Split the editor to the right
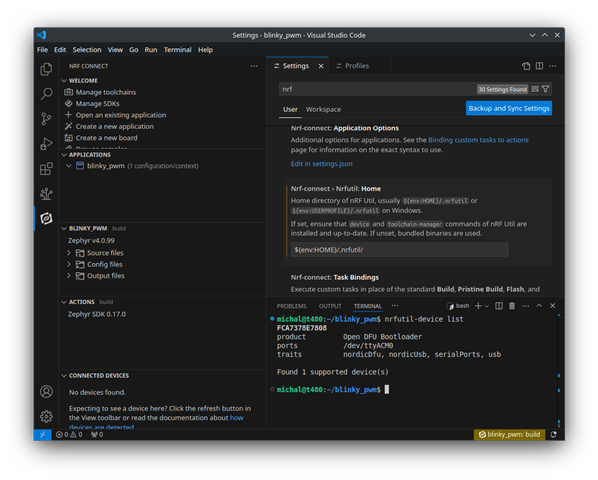This screenshot has width=598, height=480. [539, 66]
